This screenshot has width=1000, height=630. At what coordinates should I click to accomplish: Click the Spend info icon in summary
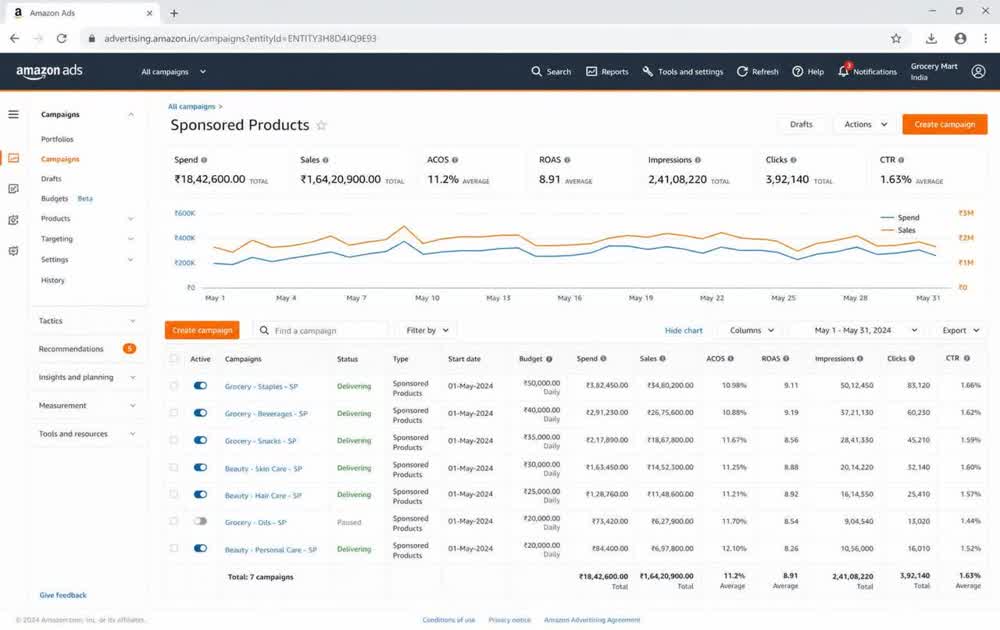[204, 160]
